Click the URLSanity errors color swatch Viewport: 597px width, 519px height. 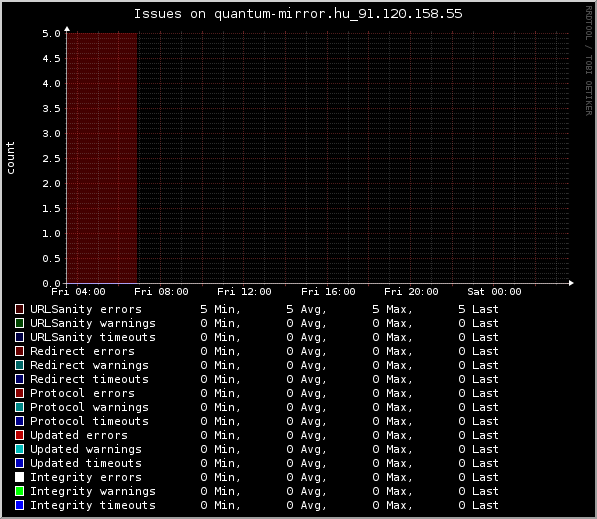coord(19,309)
